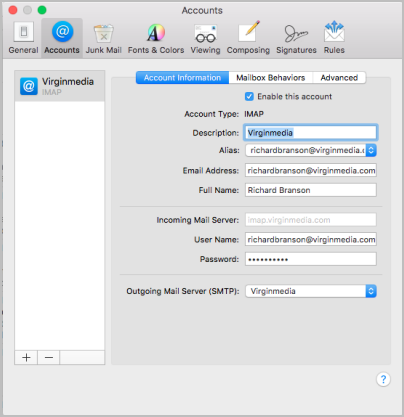Open the Composing preferences pane
Screen dimensions: 404x417
pyautogui.click(x=248, y=38)
